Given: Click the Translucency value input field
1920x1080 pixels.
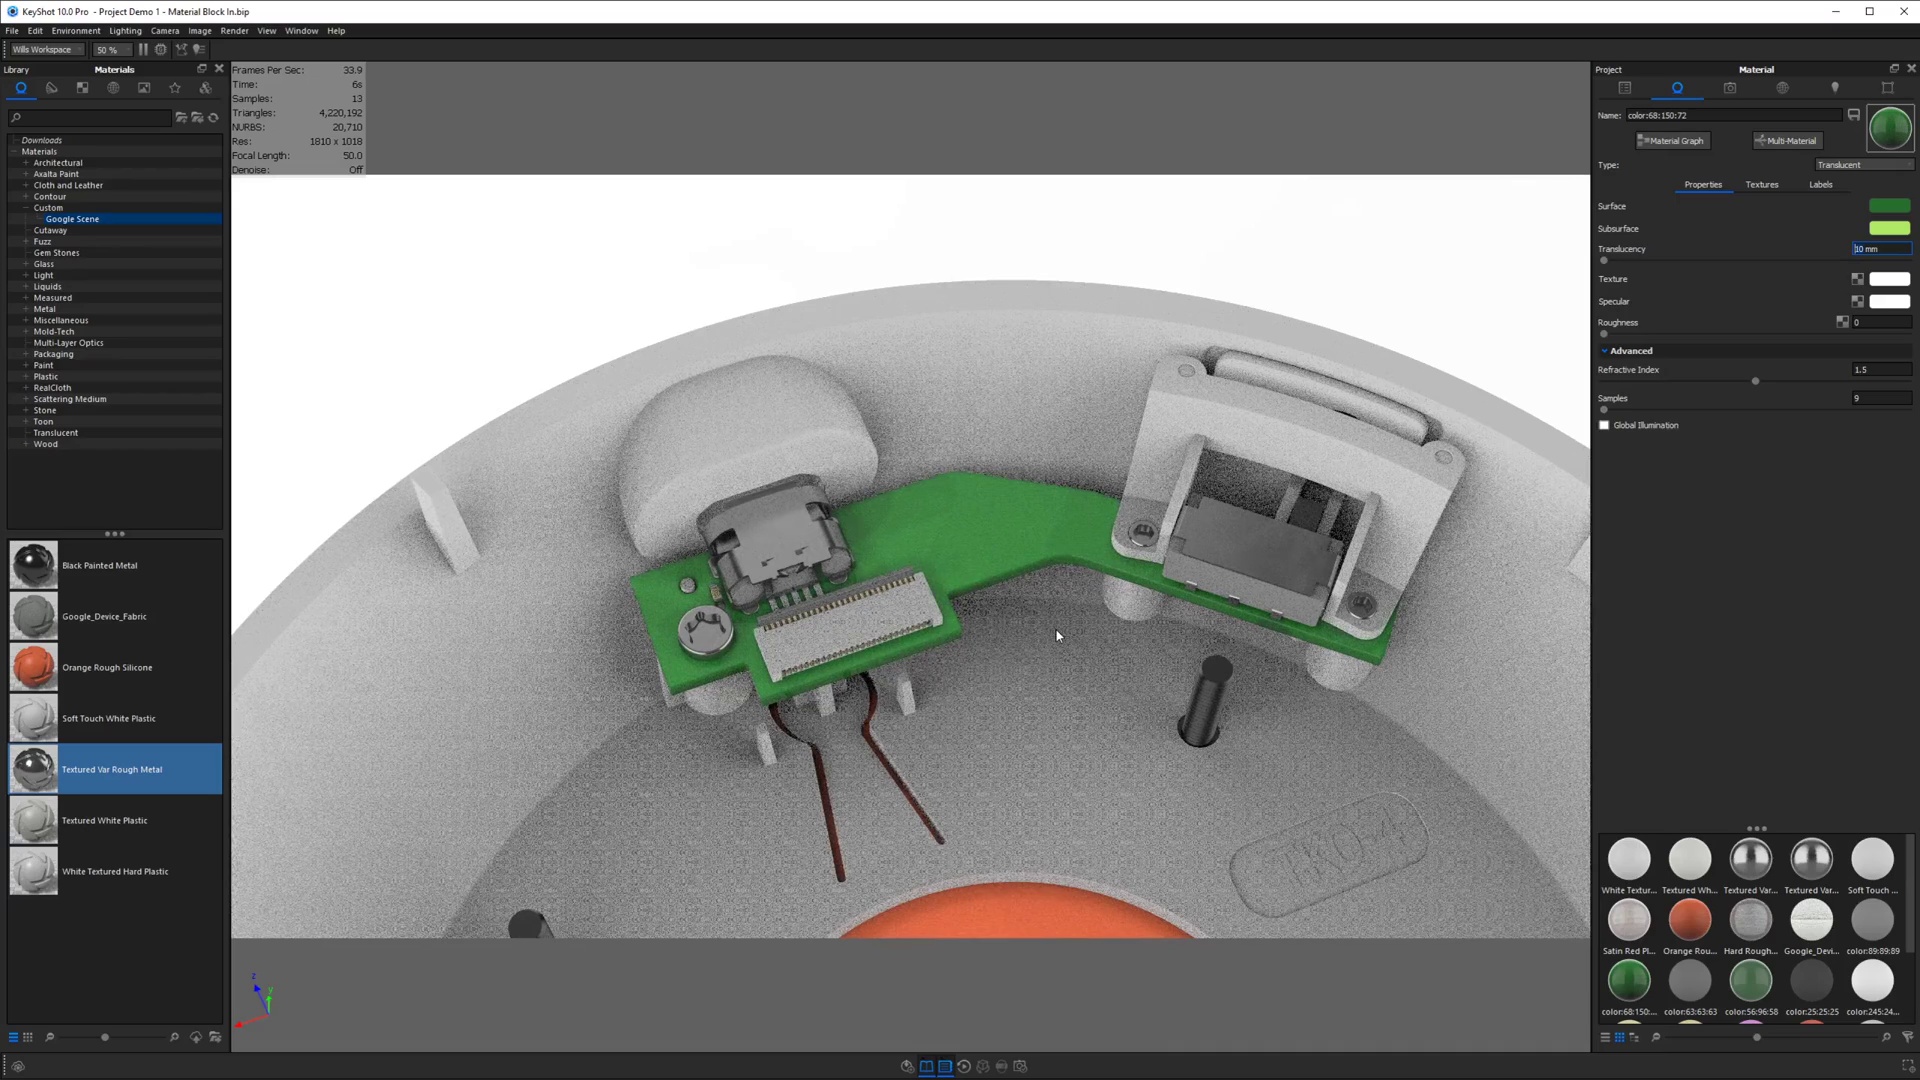Looking at the screenshot, I should (x=1881, y=249).
